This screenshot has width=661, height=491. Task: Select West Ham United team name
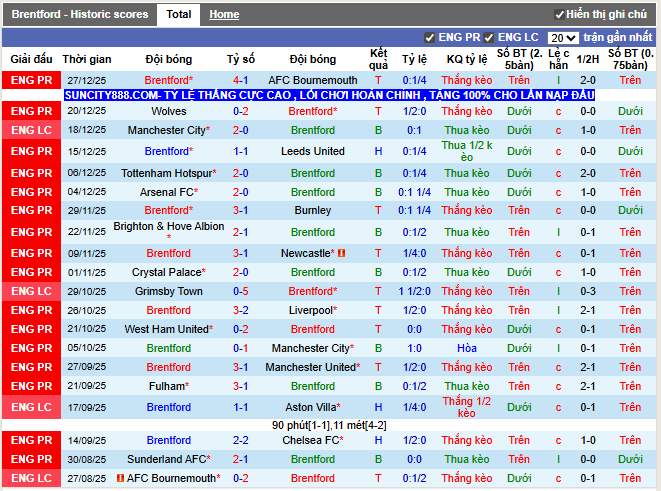click(169, 329)
